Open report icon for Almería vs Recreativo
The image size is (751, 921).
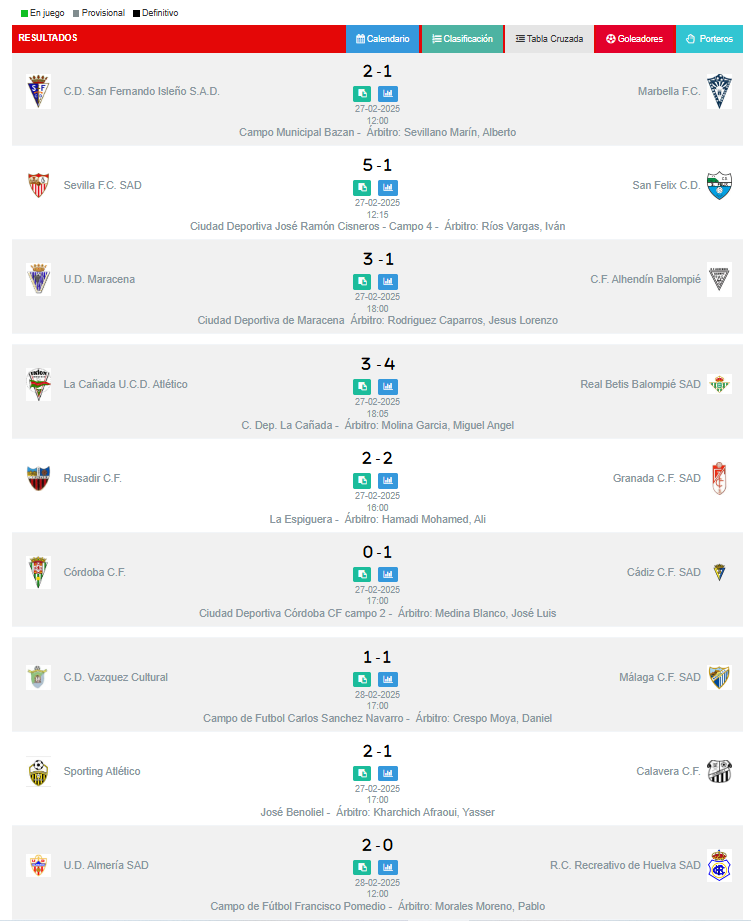362,867
